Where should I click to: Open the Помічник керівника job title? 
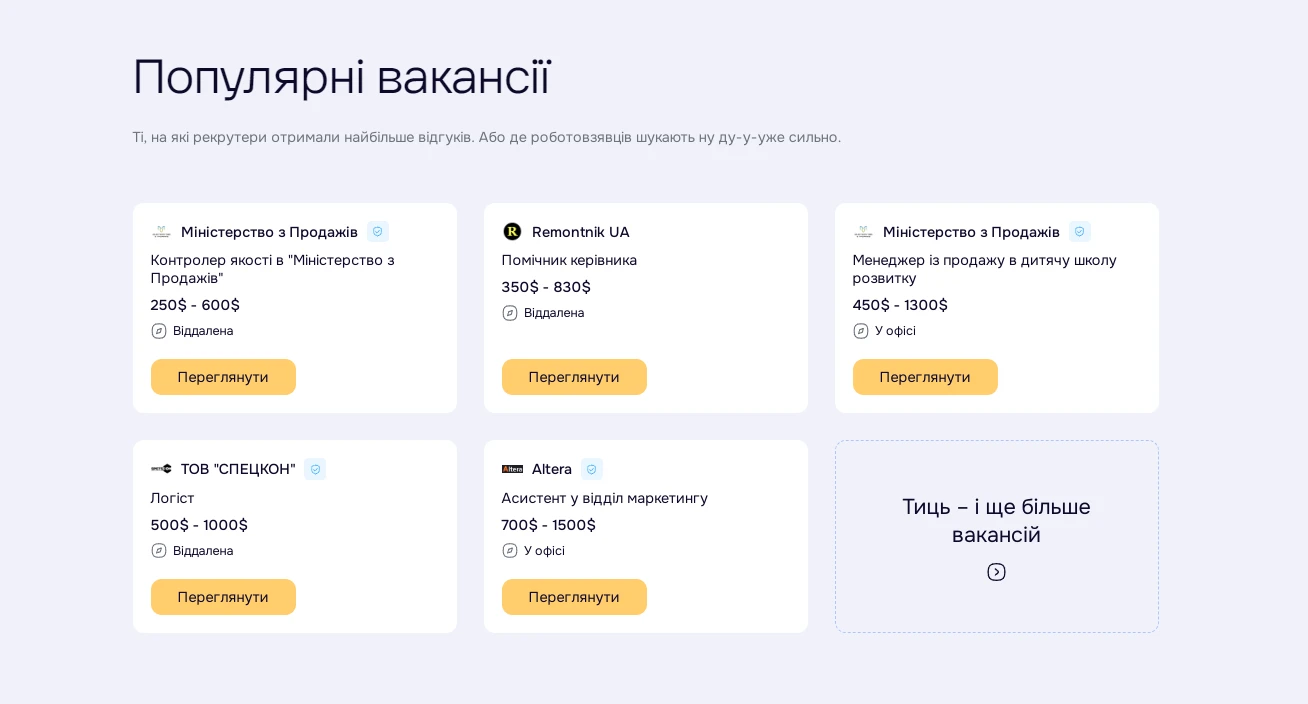(569, 260)
